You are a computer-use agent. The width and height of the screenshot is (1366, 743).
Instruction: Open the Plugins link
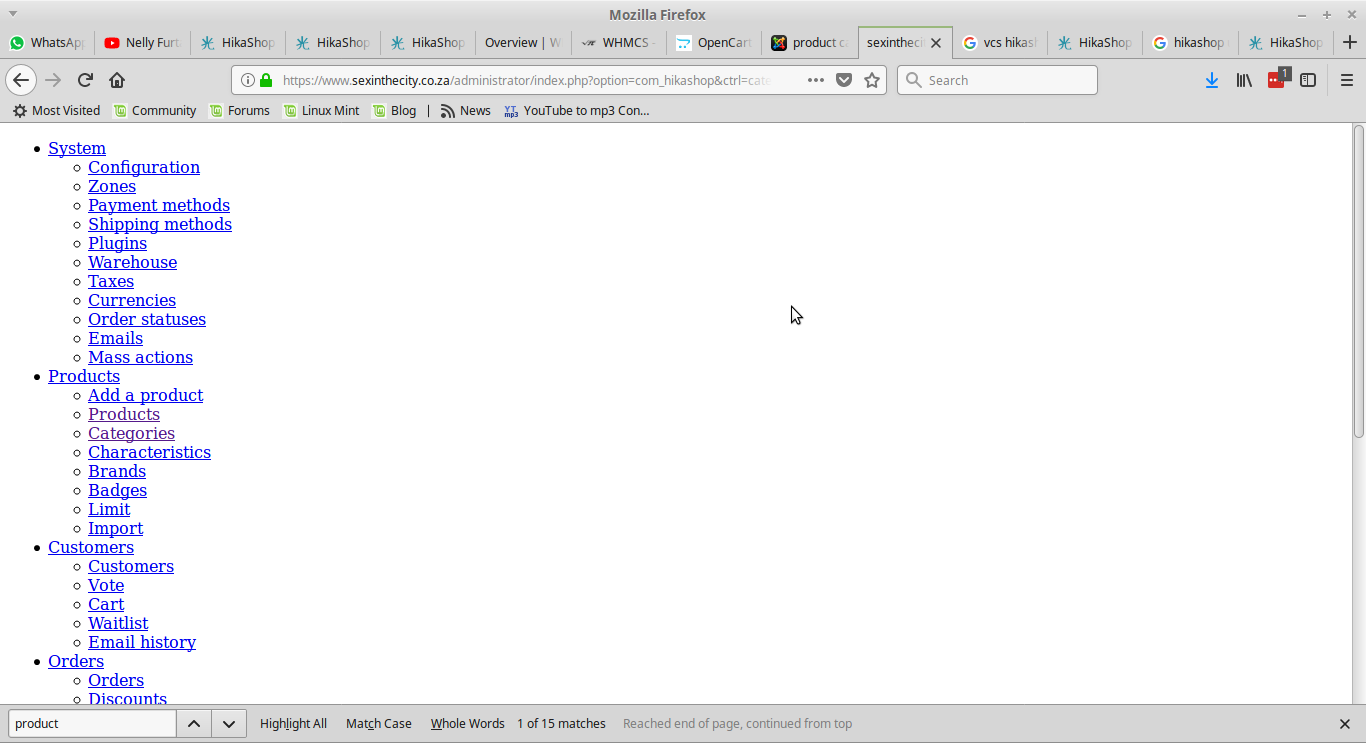(x=117, y=243)
